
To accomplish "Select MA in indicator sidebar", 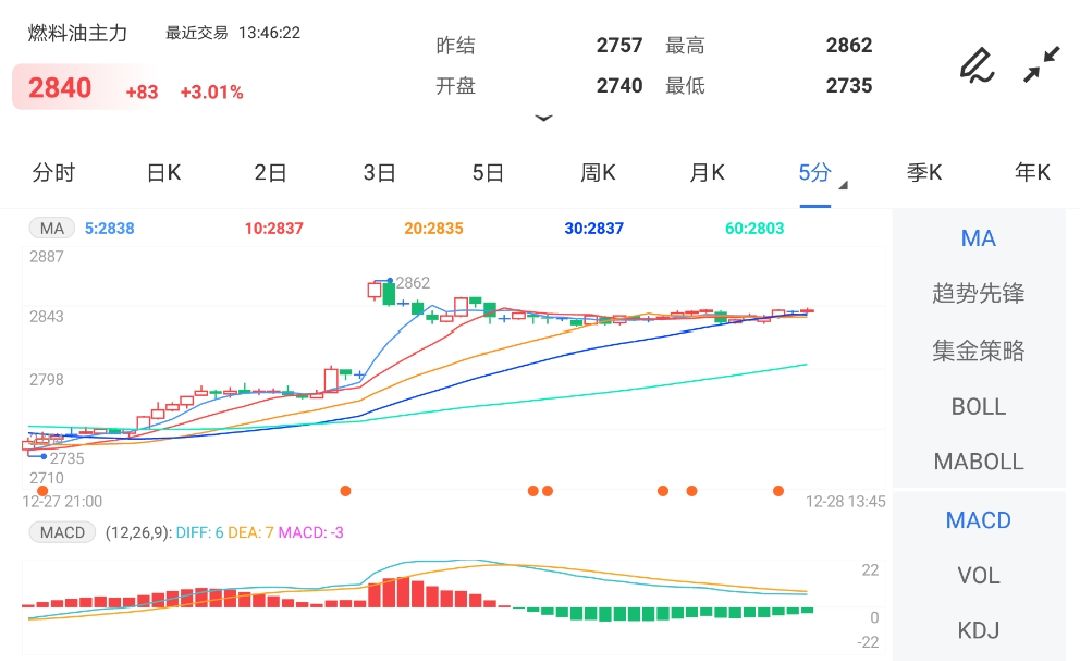I will pos(978,239).
